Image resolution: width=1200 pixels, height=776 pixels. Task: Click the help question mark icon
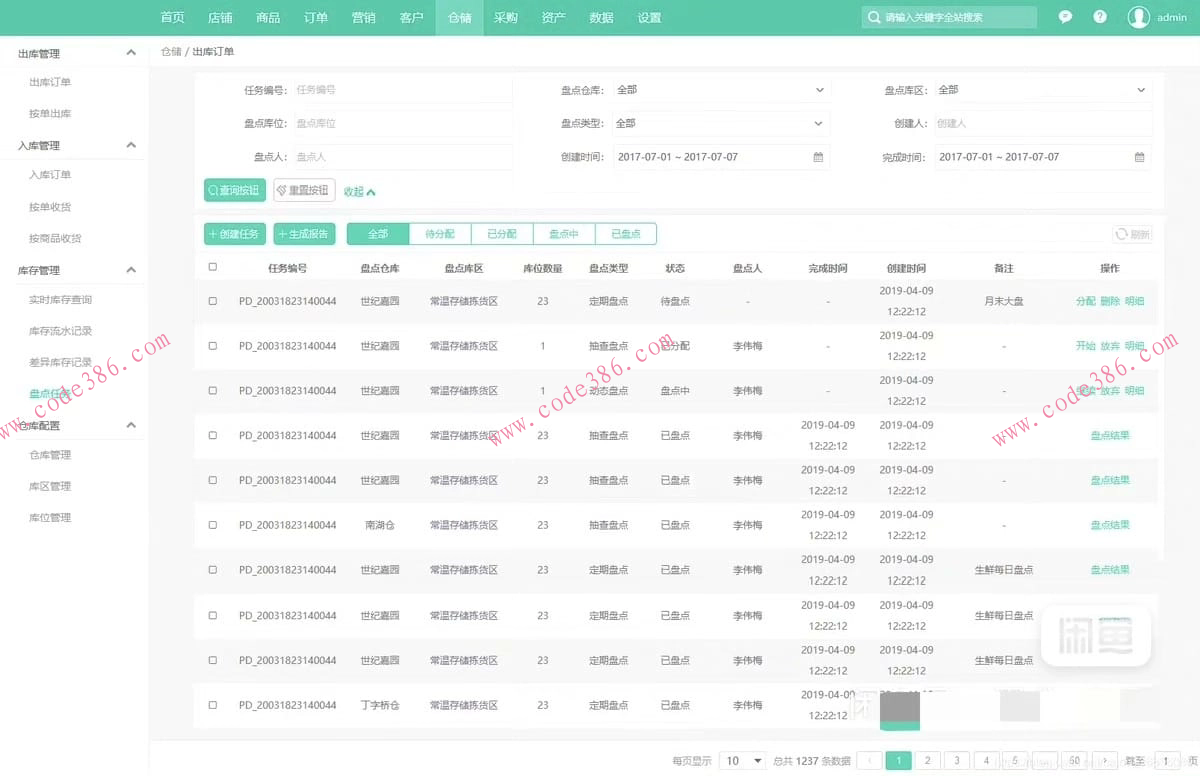tap(1100, 17)
